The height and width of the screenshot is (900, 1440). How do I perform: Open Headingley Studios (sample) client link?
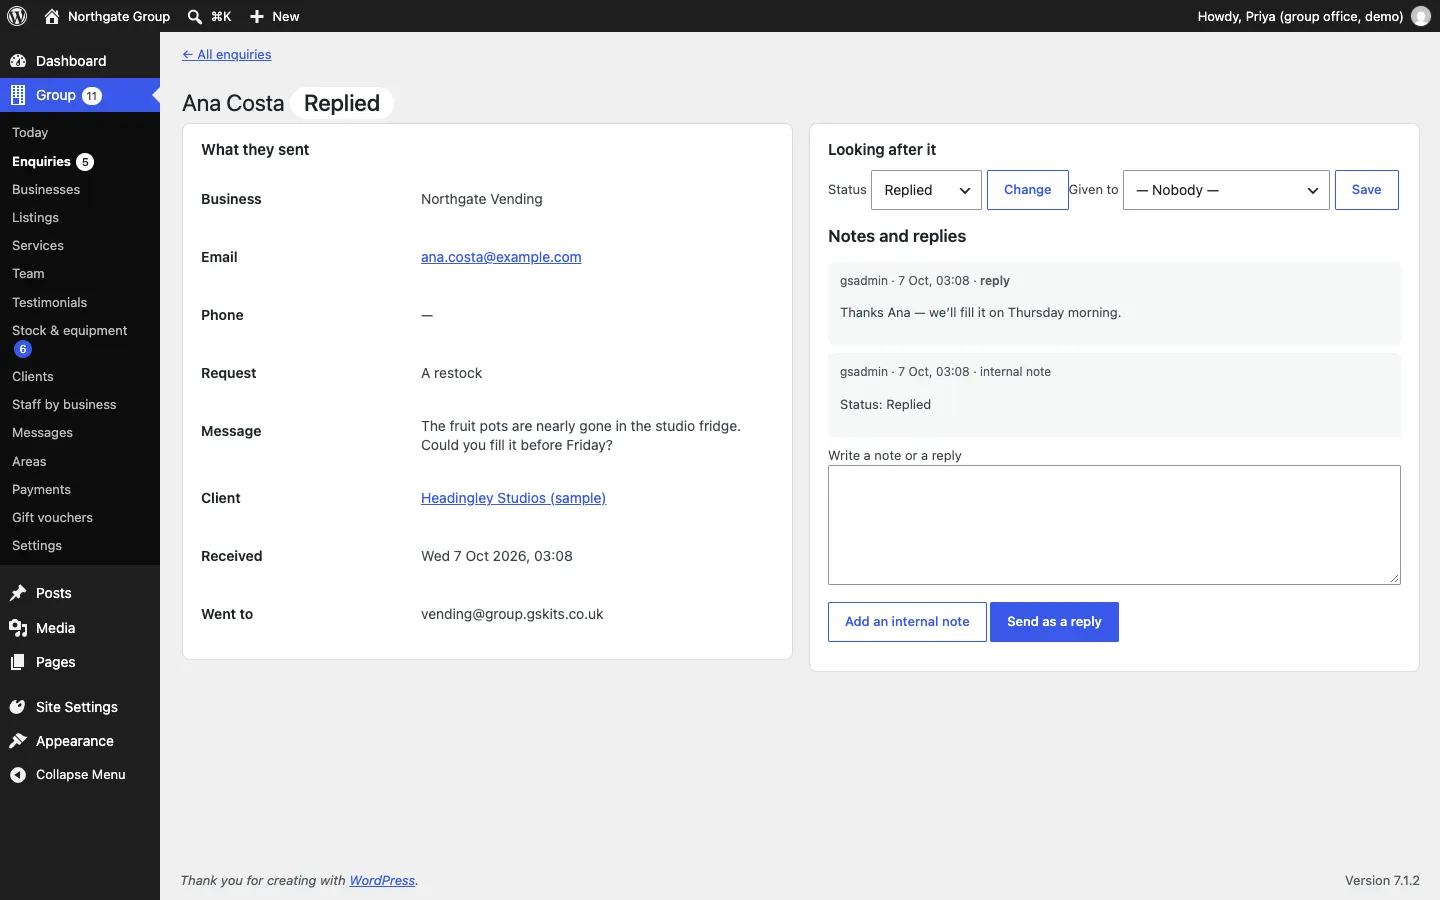pos(514,498)
